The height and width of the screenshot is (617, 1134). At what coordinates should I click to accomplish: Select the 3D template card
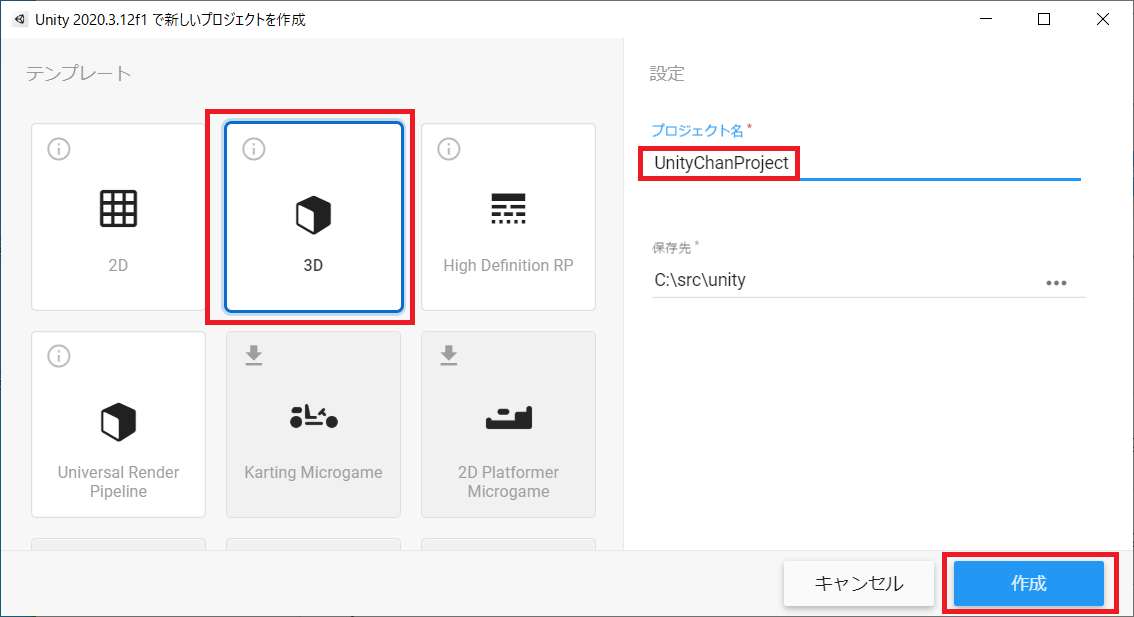pos(313,217)
